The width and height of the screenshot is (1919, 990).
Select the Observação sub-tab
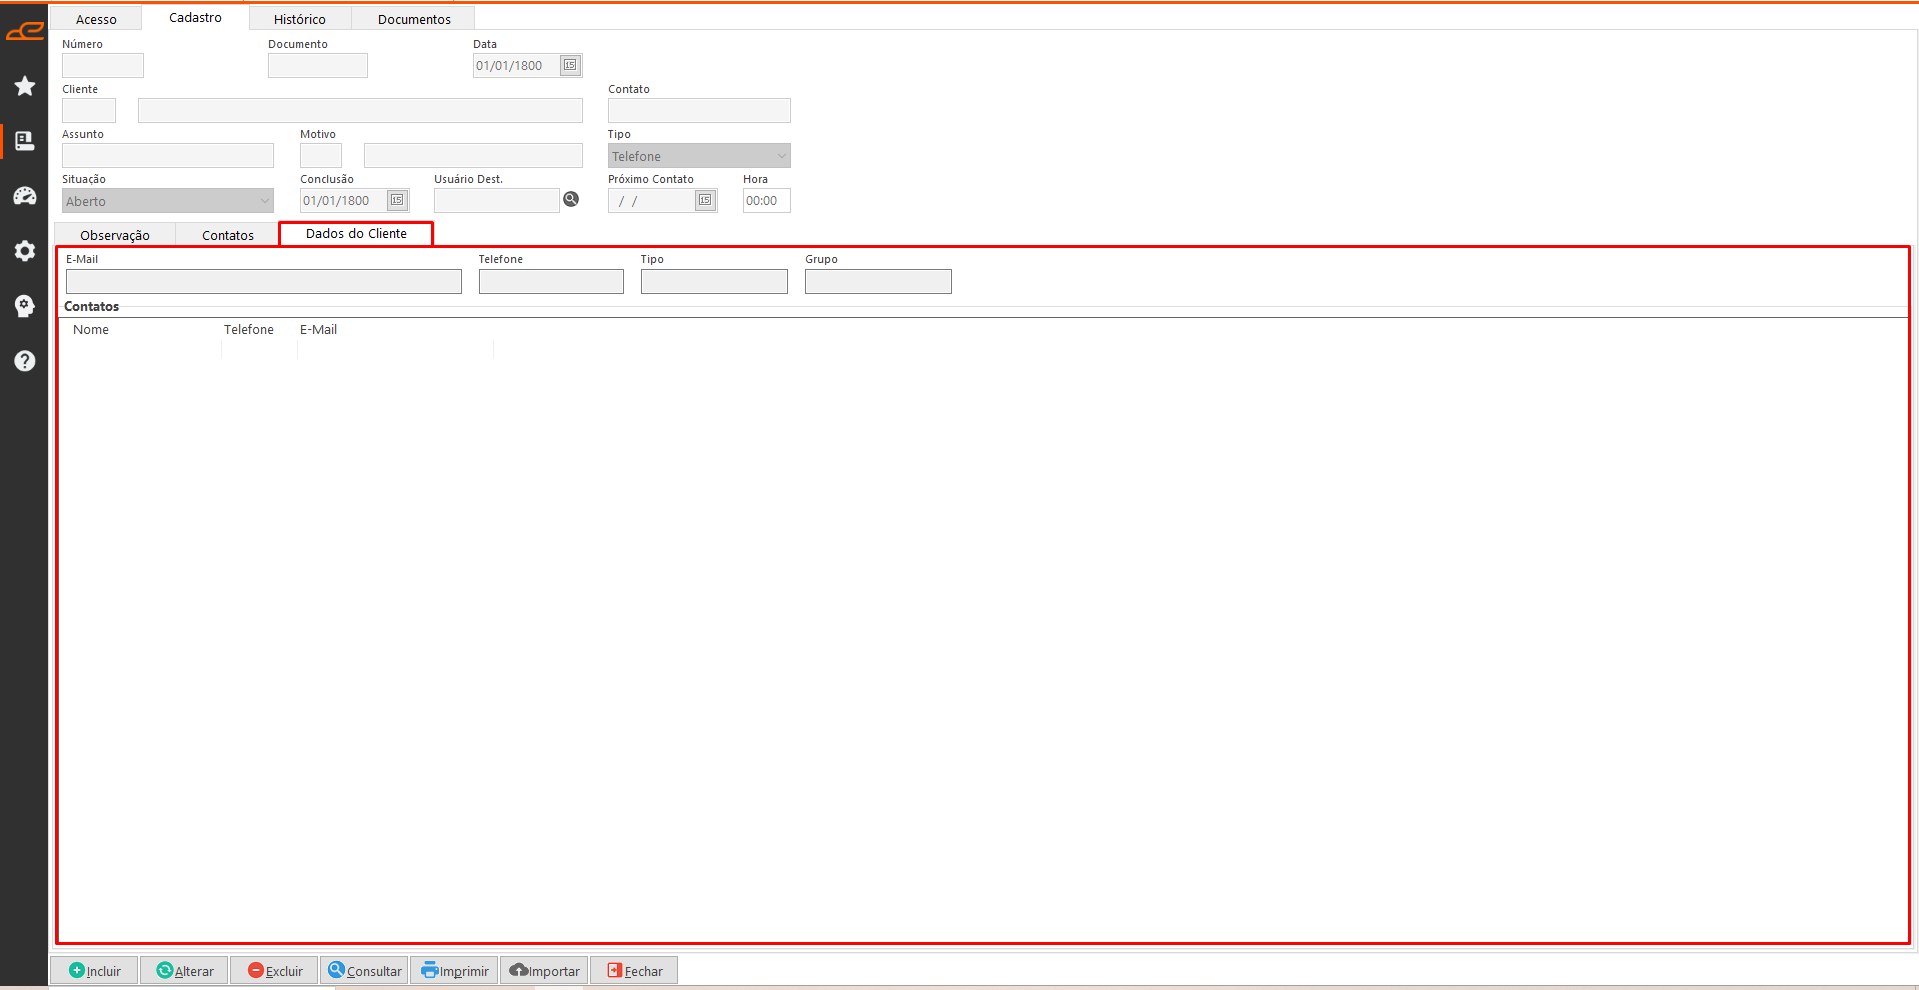click(x=115, y=235)
